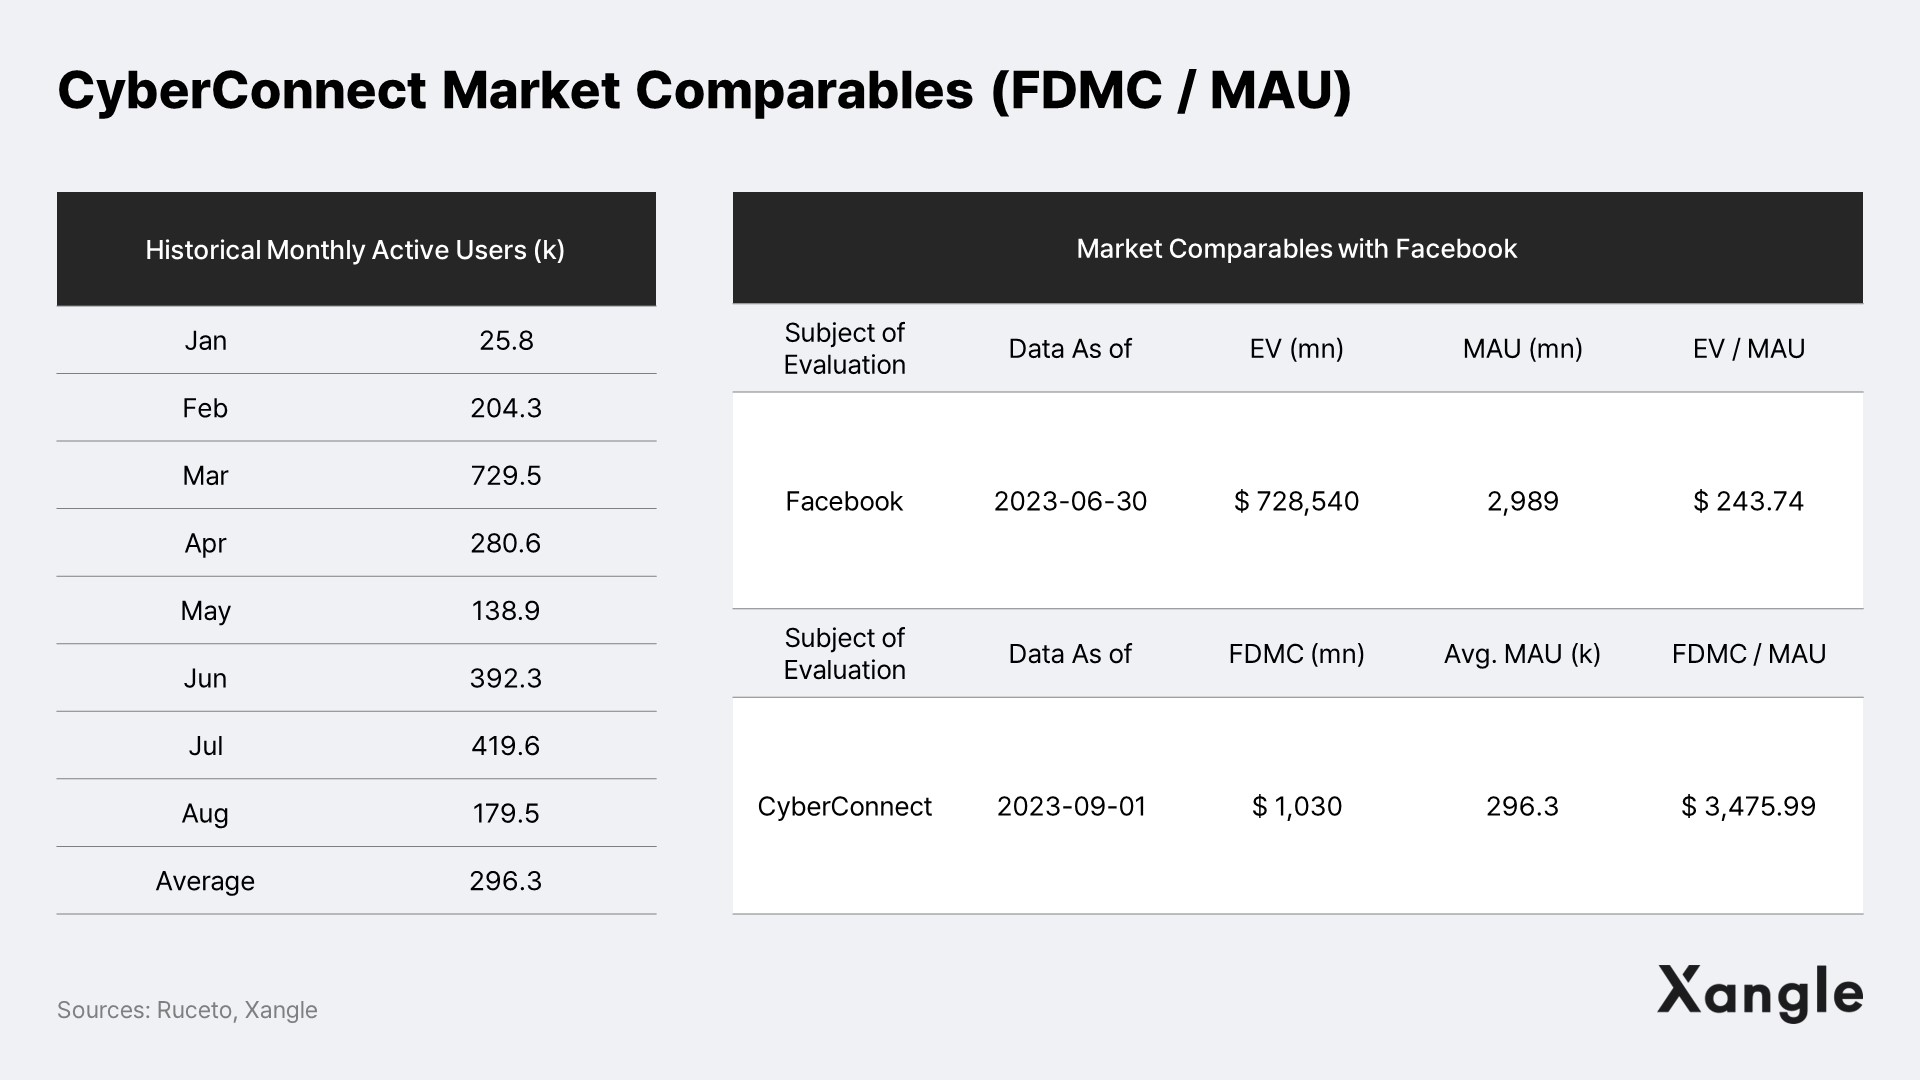The height and width of the screenshot is (1080, 1920).
Task: Click the Market Comparables with Facebook header
Action: 1297,248
